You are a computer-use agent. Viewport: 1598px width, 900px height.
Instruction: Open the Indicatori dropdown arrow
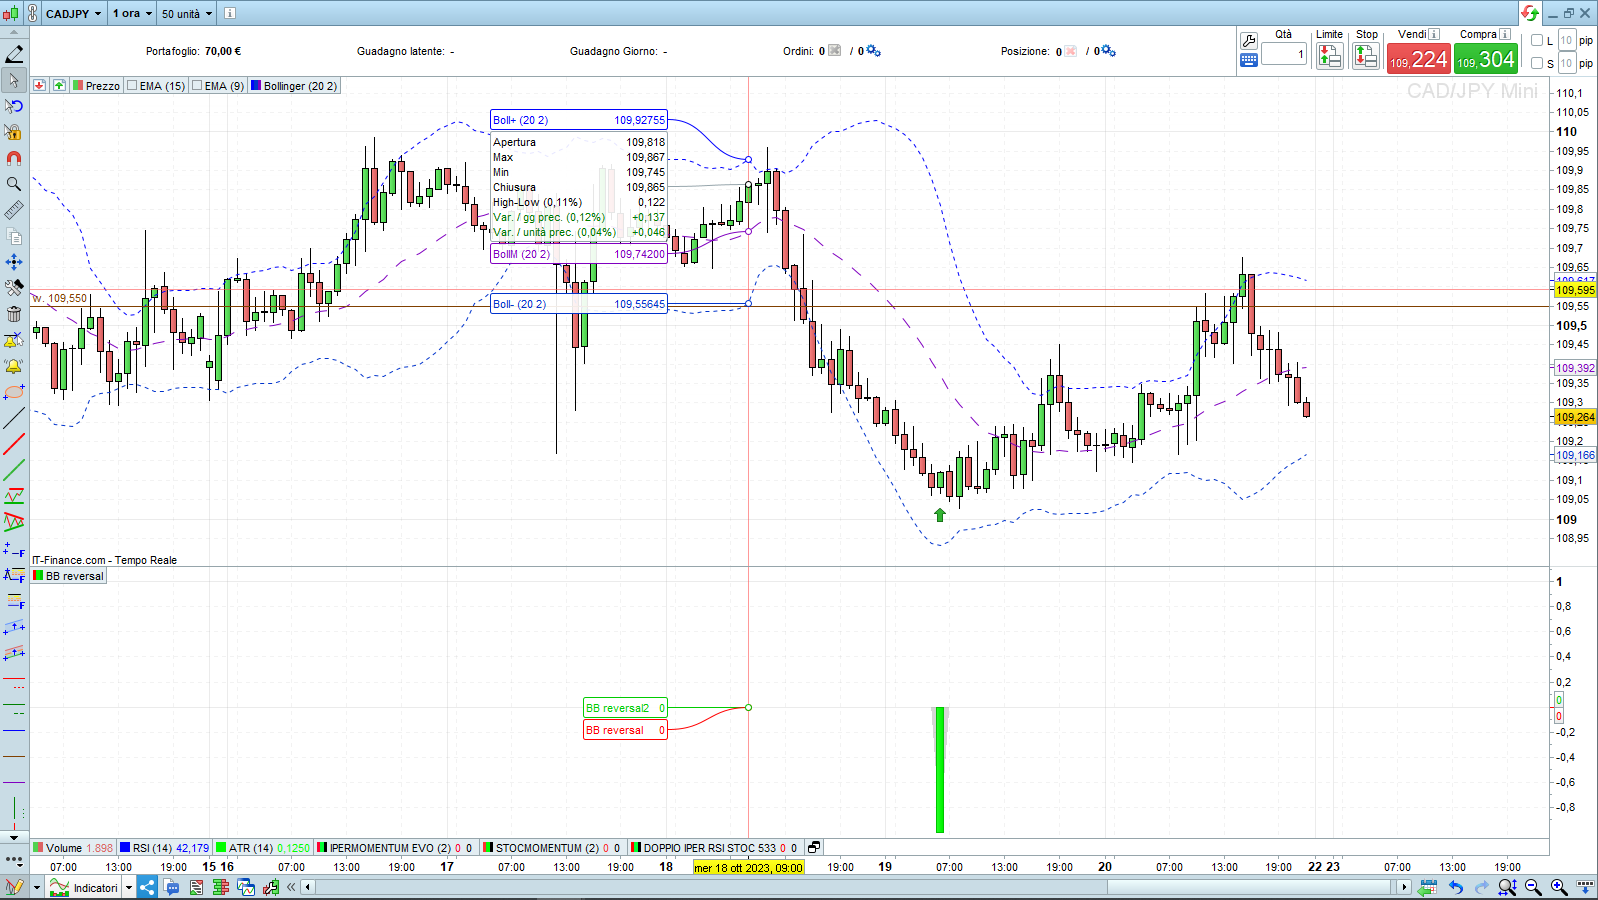[x=129, y=887]
